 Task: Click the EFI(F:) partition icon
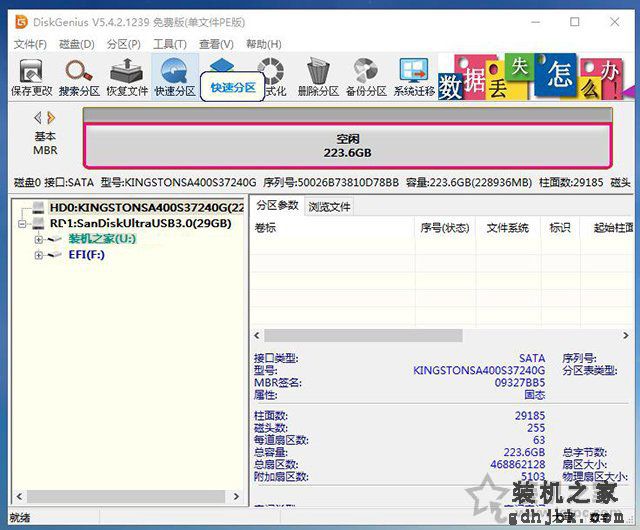pyautogui.click(x=55, y=255)
